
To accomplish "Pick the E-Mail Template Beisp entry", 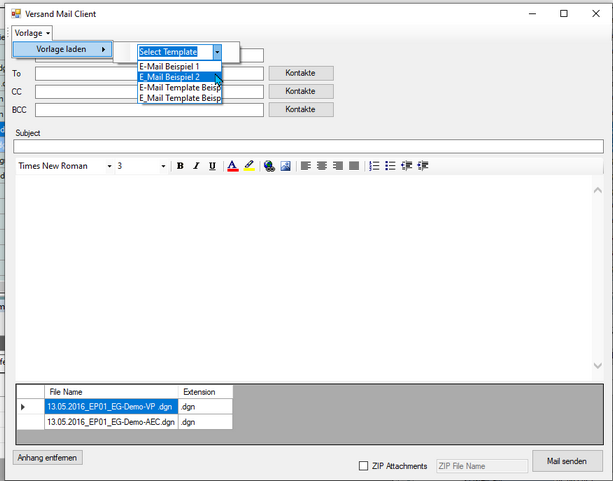I will pos(180,88).
